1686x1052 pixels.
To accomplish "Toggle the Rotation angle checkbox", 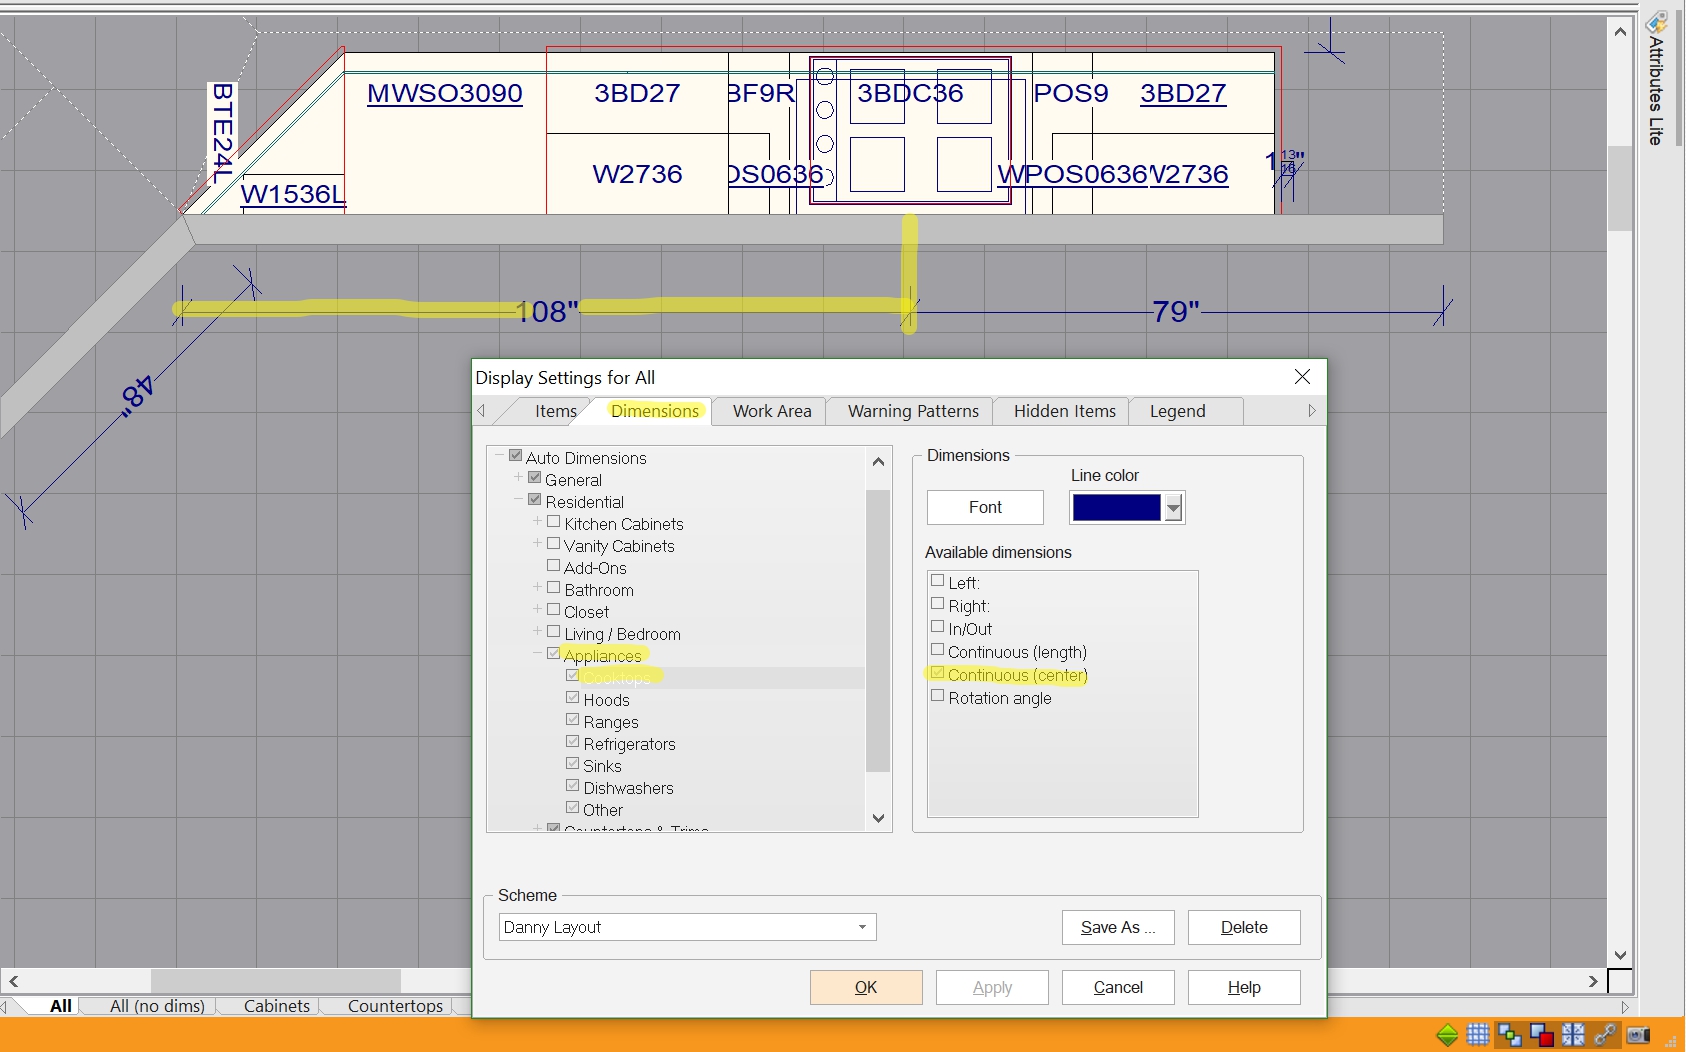I will click(938, 696).
